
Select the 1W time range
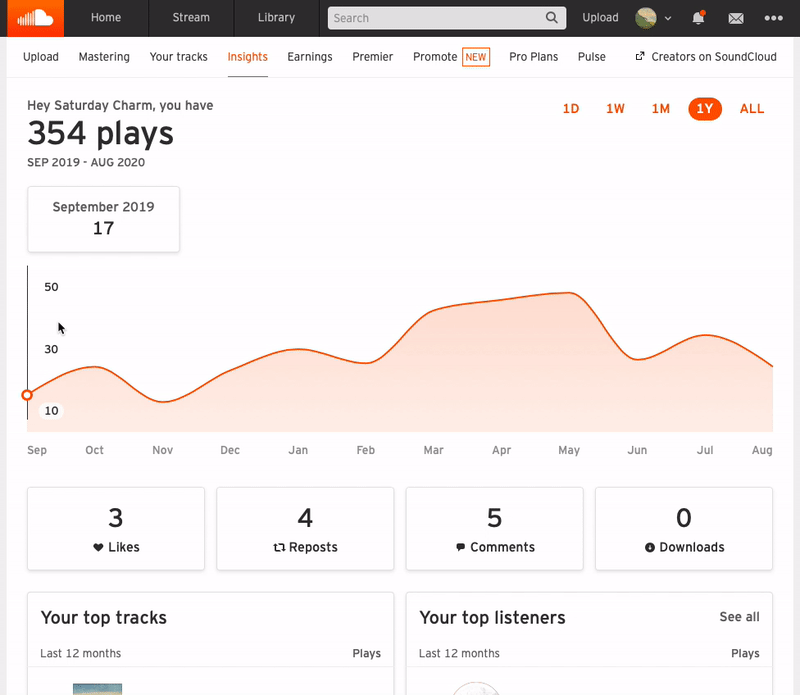click(x=615, y=109)
